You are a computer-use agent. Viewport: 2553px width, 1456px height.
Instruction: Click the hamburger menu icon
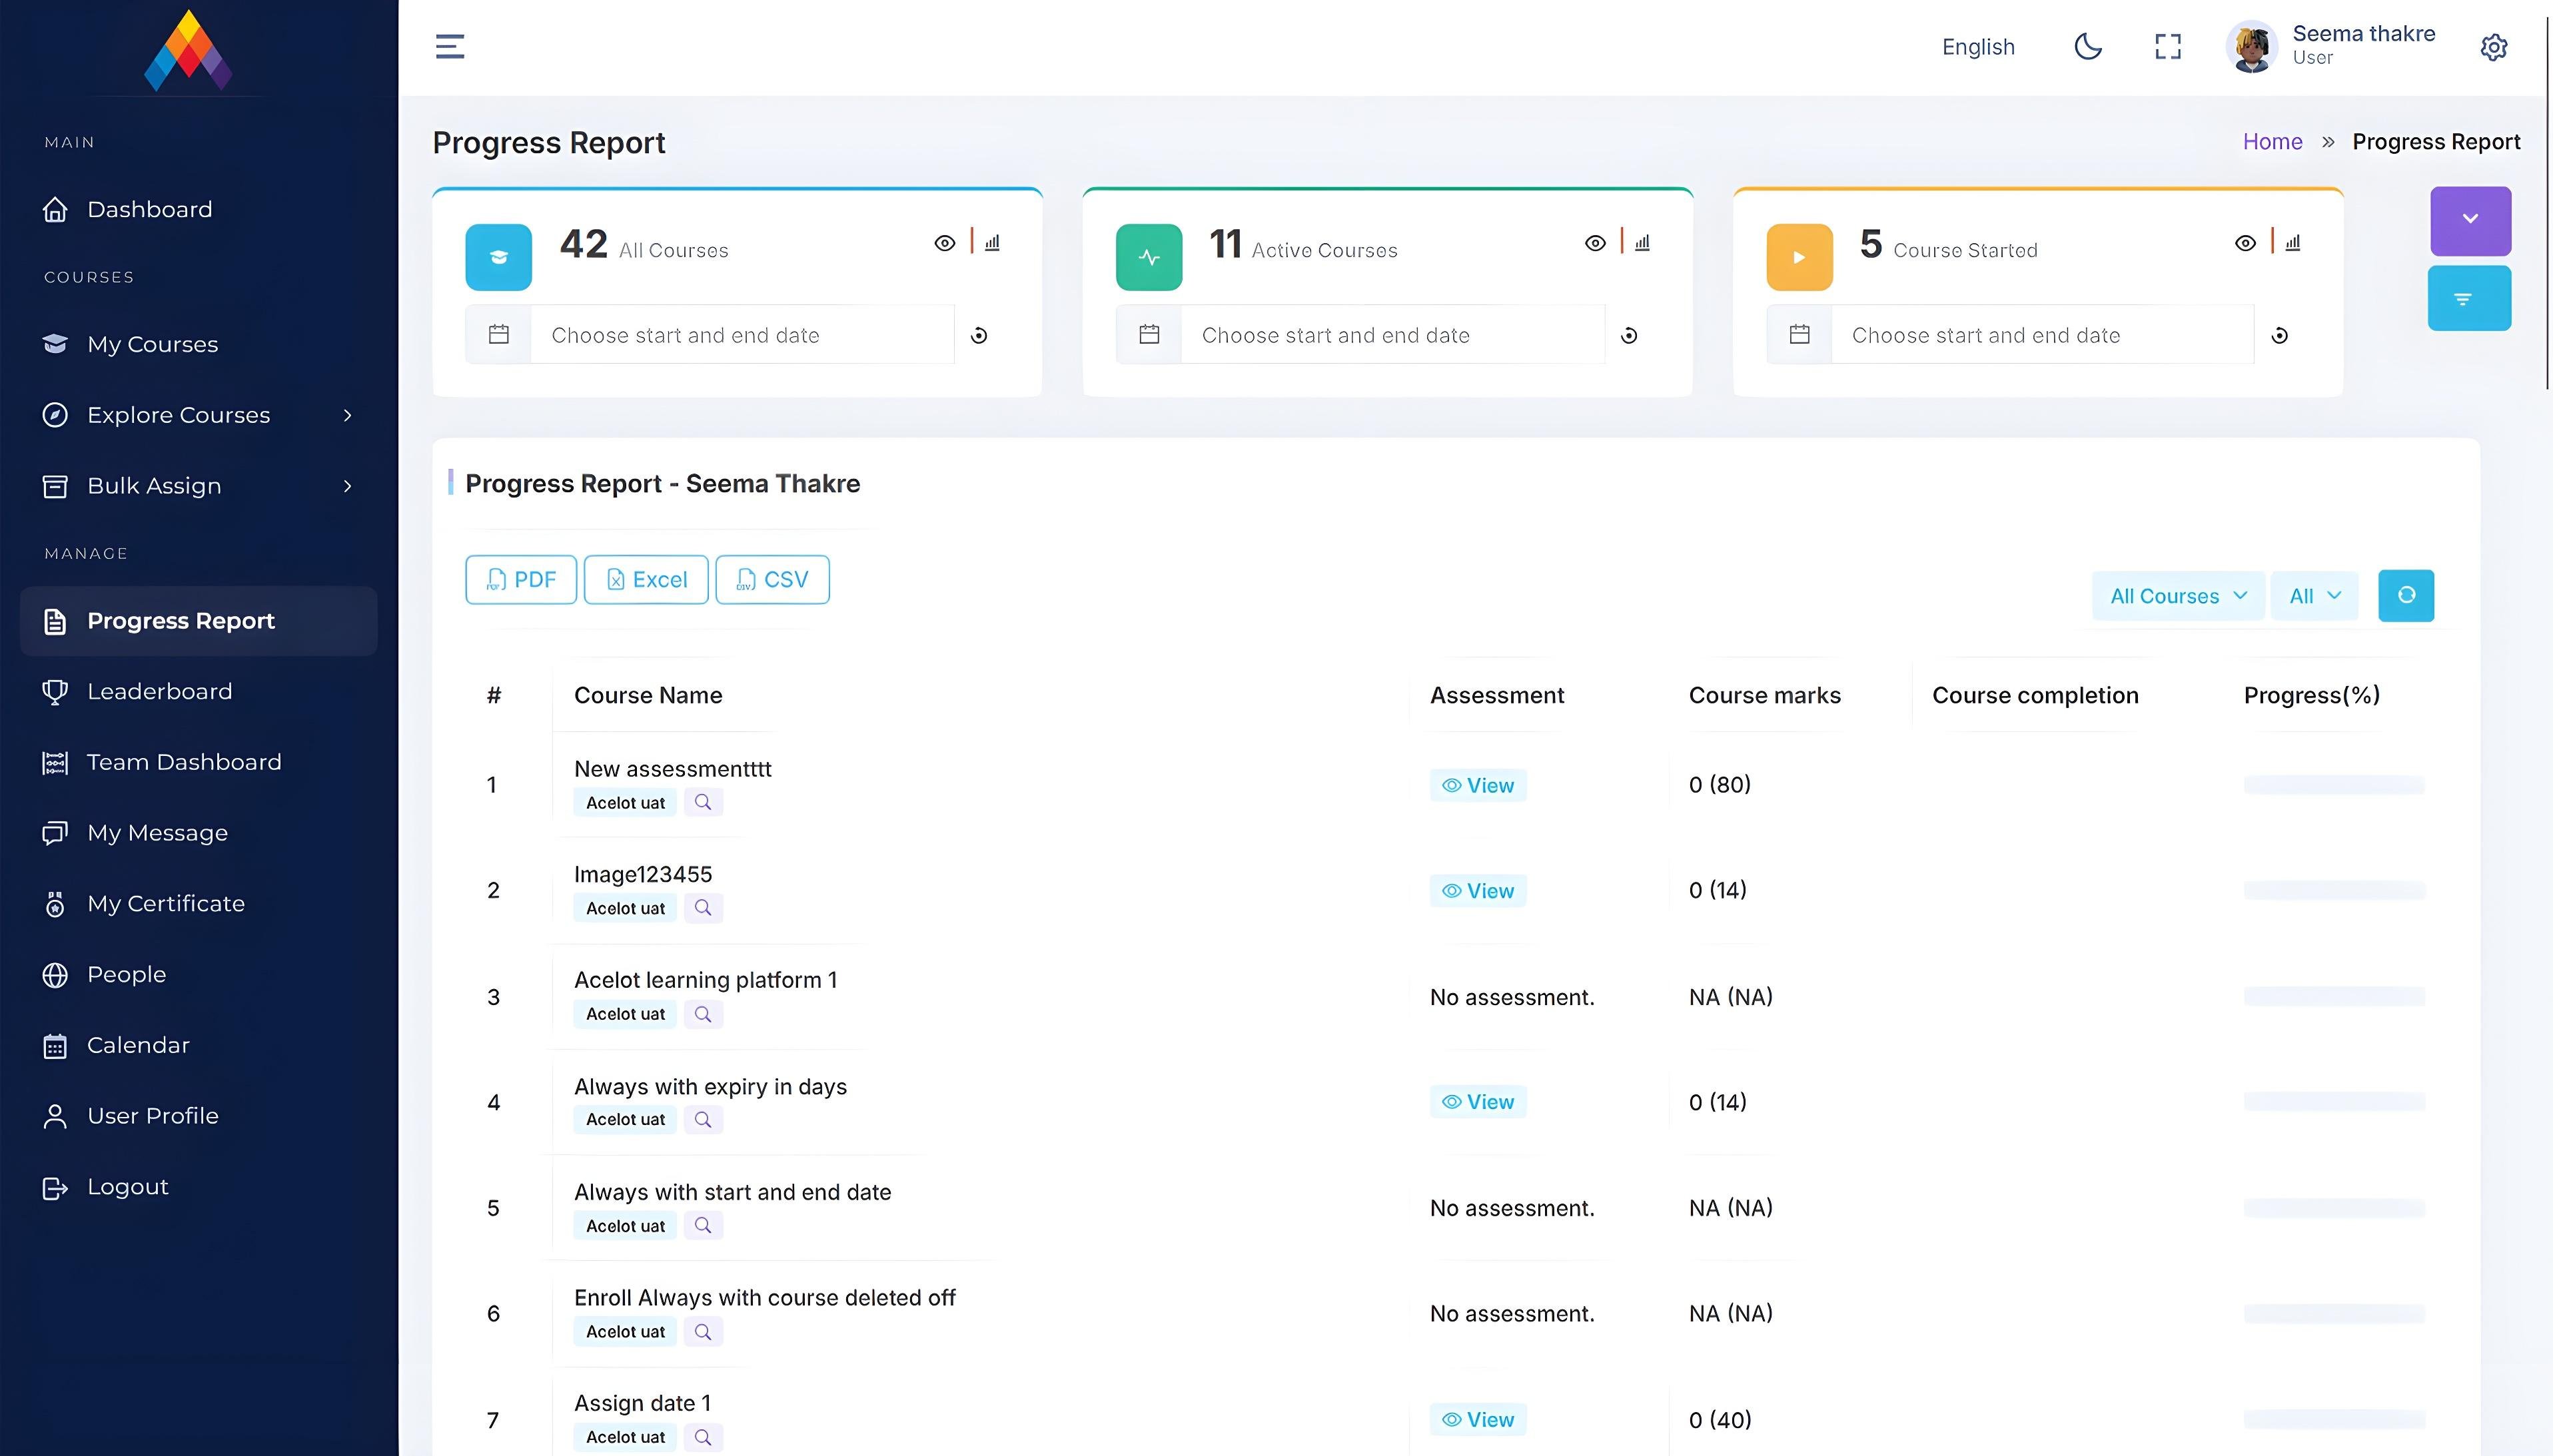pyautogui.click(x=450, y=47)
